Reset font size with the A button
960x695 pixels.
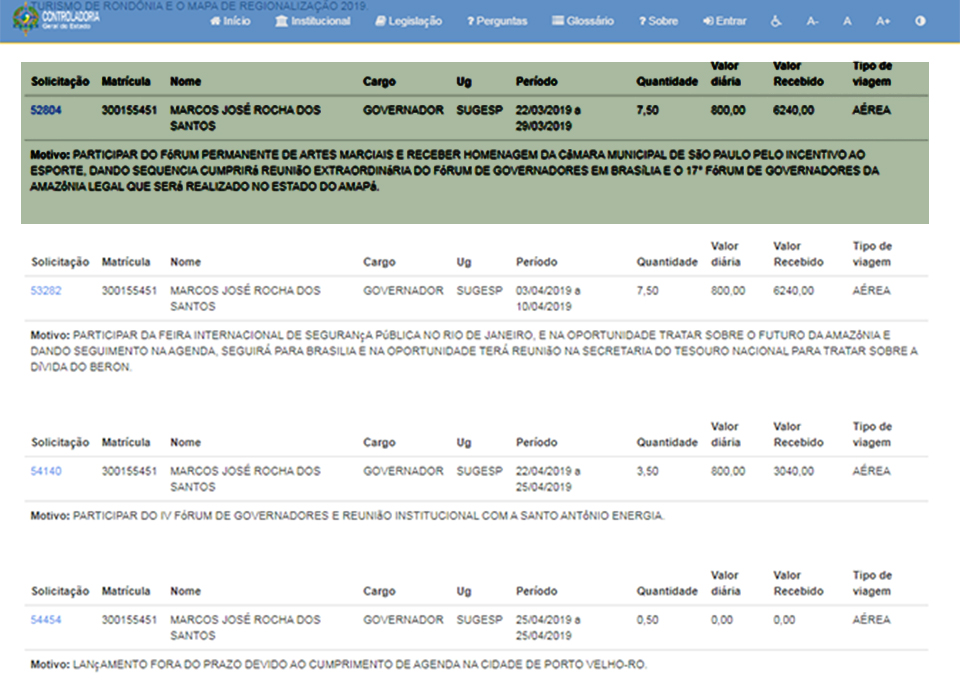click(x=847, y=21)
